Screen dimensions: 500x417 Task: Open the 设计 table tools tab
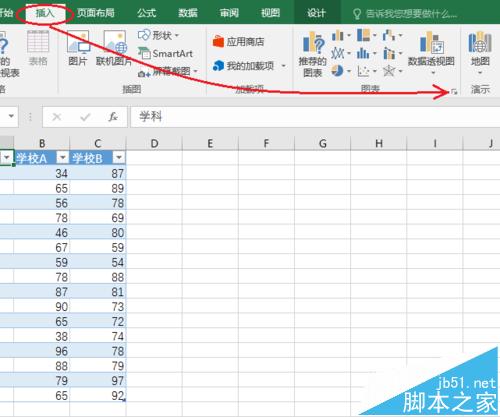(x=316, y=13)
